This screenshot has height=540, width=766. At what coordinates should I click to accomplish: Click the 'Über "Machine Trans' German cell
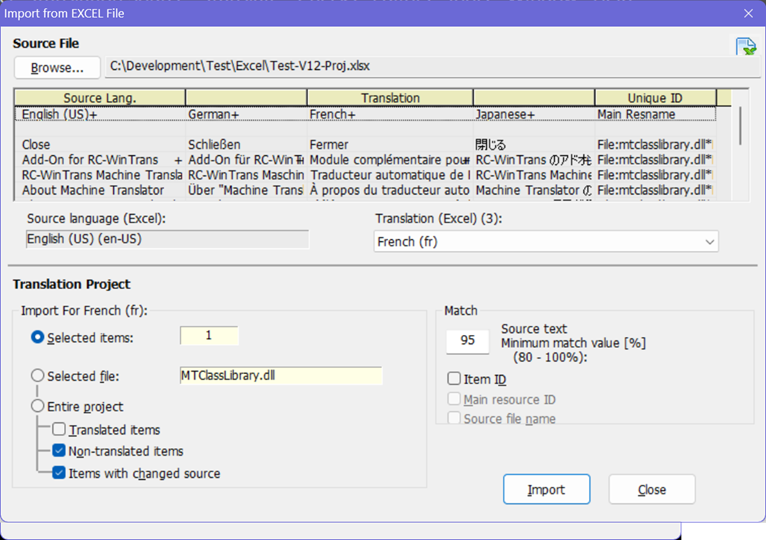coord(246,190)
